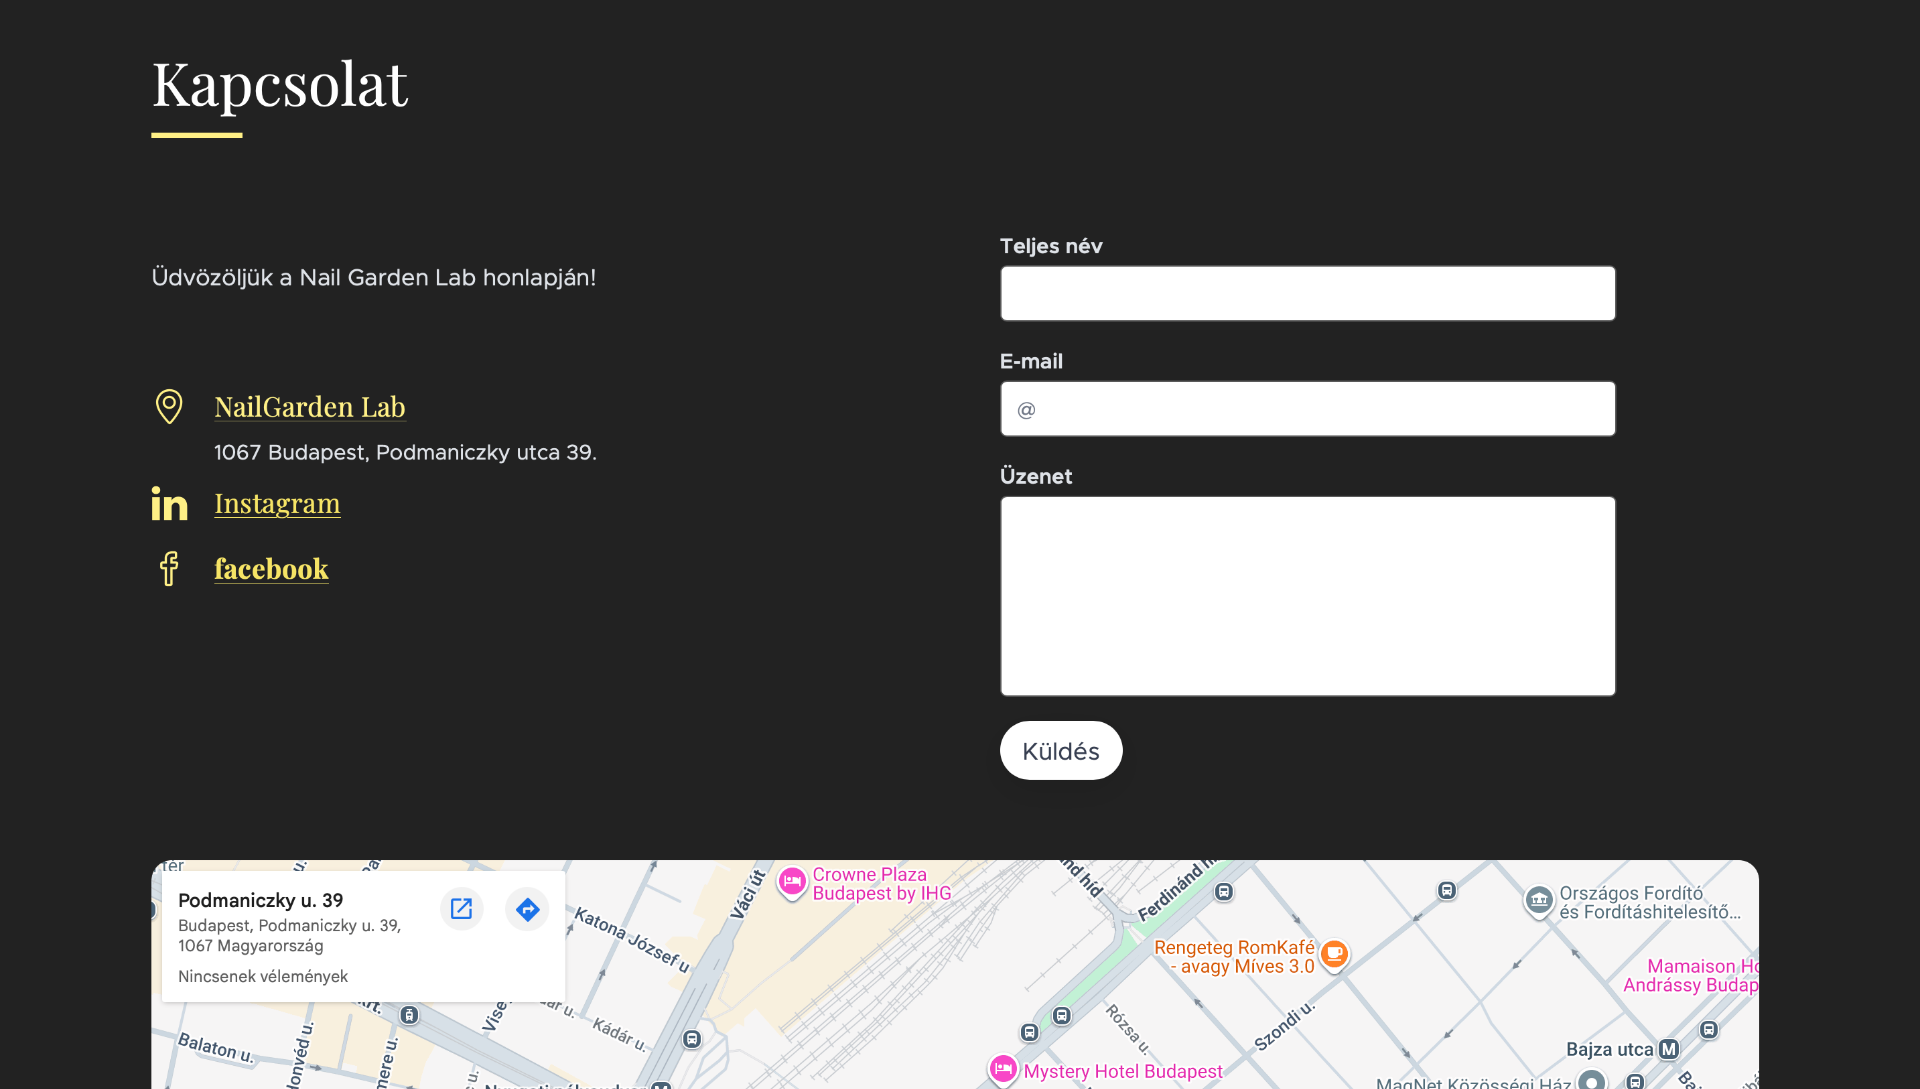Viewport: 1920px width, 1089px height.
Task: Click the Facebook f icon
Action: [169, 568]
